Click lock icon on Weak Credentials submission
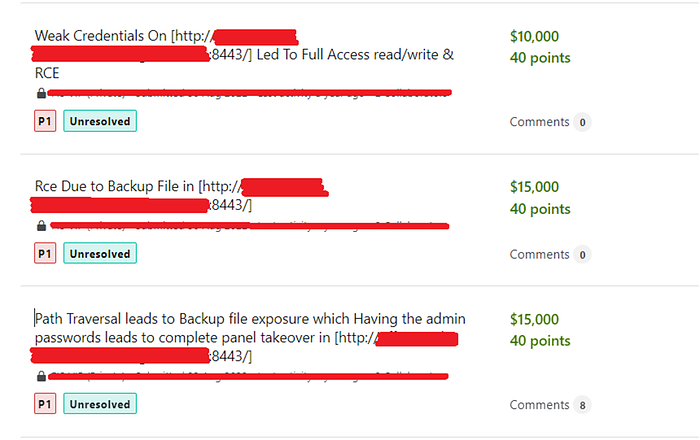Image resolution: width=700 pixels, height=440 pixels. point(41,94)
